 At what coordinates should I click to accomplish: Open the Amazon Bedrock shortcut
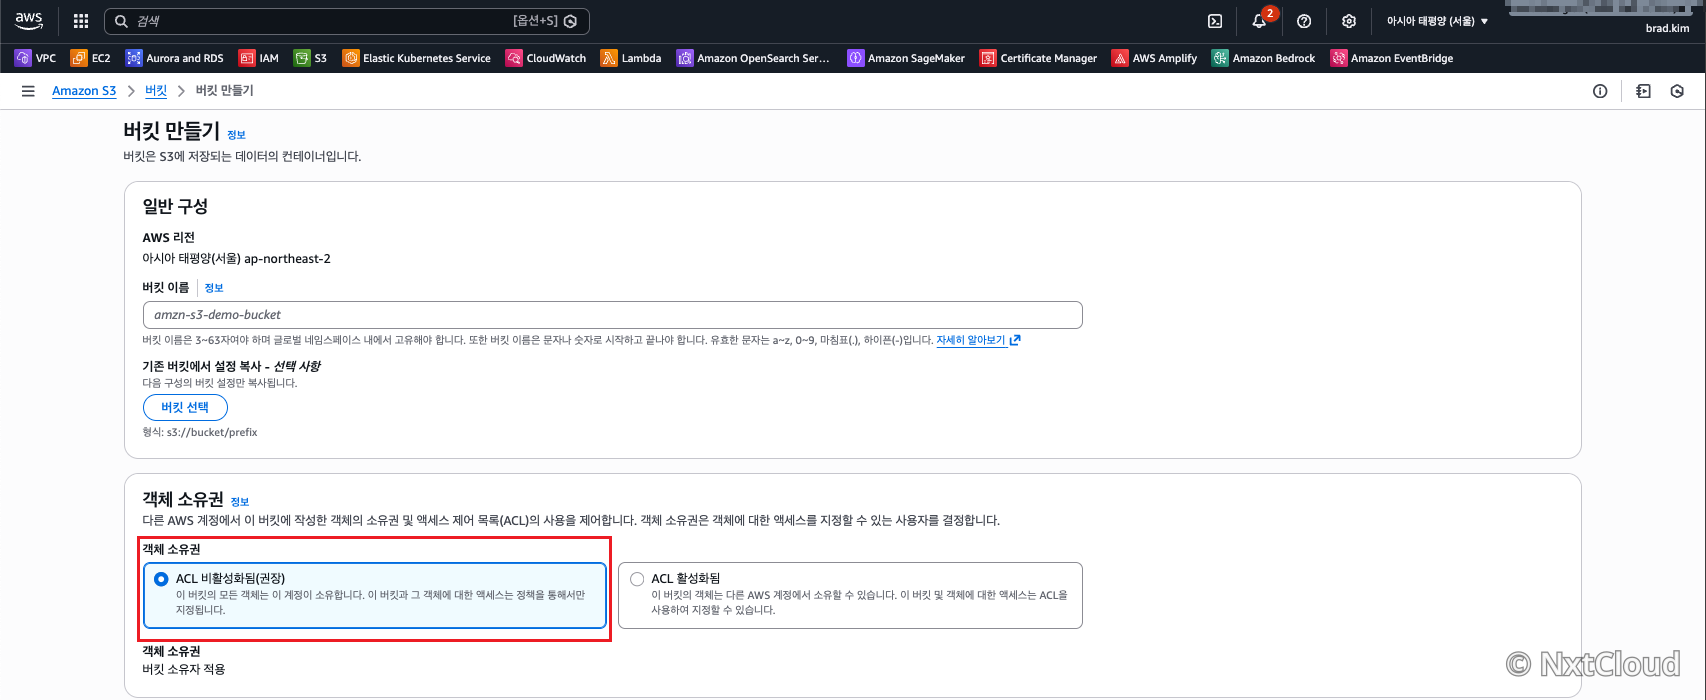(x=1263, y=58)
